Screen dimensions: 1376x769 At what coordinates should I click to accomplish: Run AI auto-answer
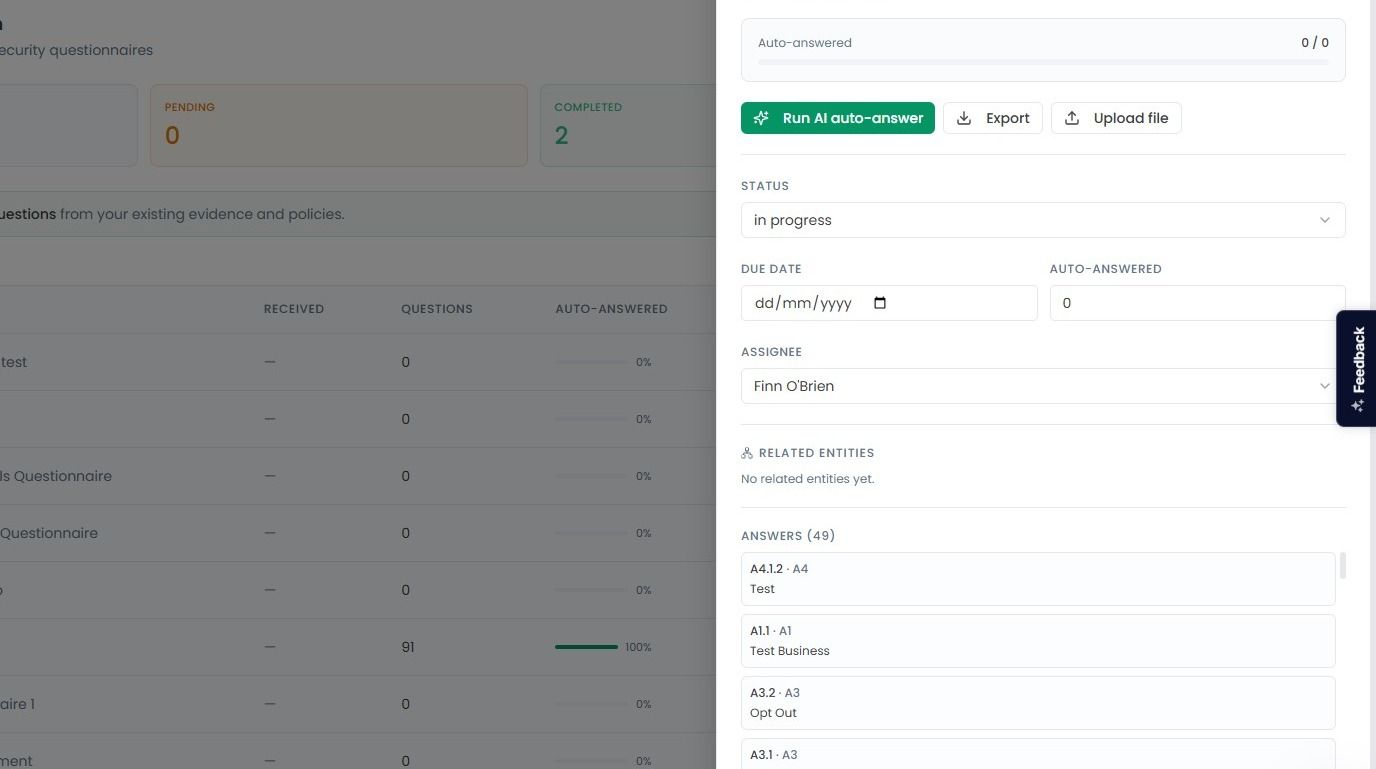(x=838, y=118)
